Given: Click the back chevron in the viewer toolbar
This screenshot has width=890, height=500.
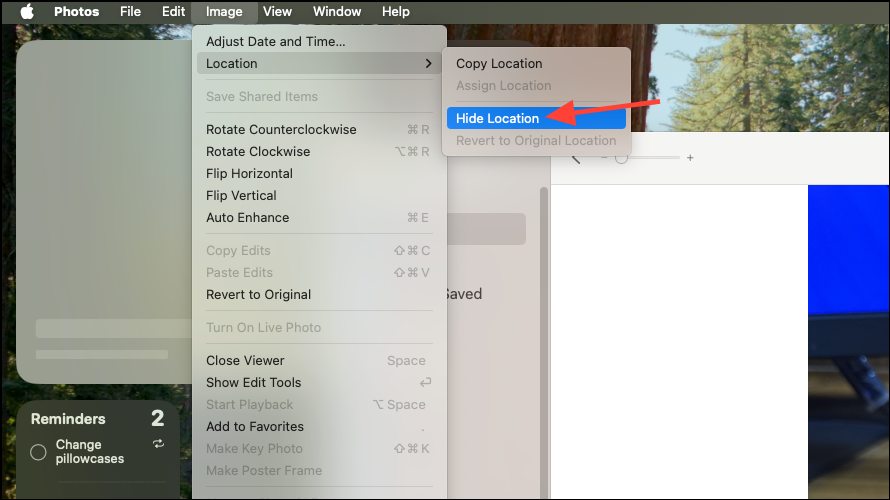Looking at the screenshot, I should 575,158.
